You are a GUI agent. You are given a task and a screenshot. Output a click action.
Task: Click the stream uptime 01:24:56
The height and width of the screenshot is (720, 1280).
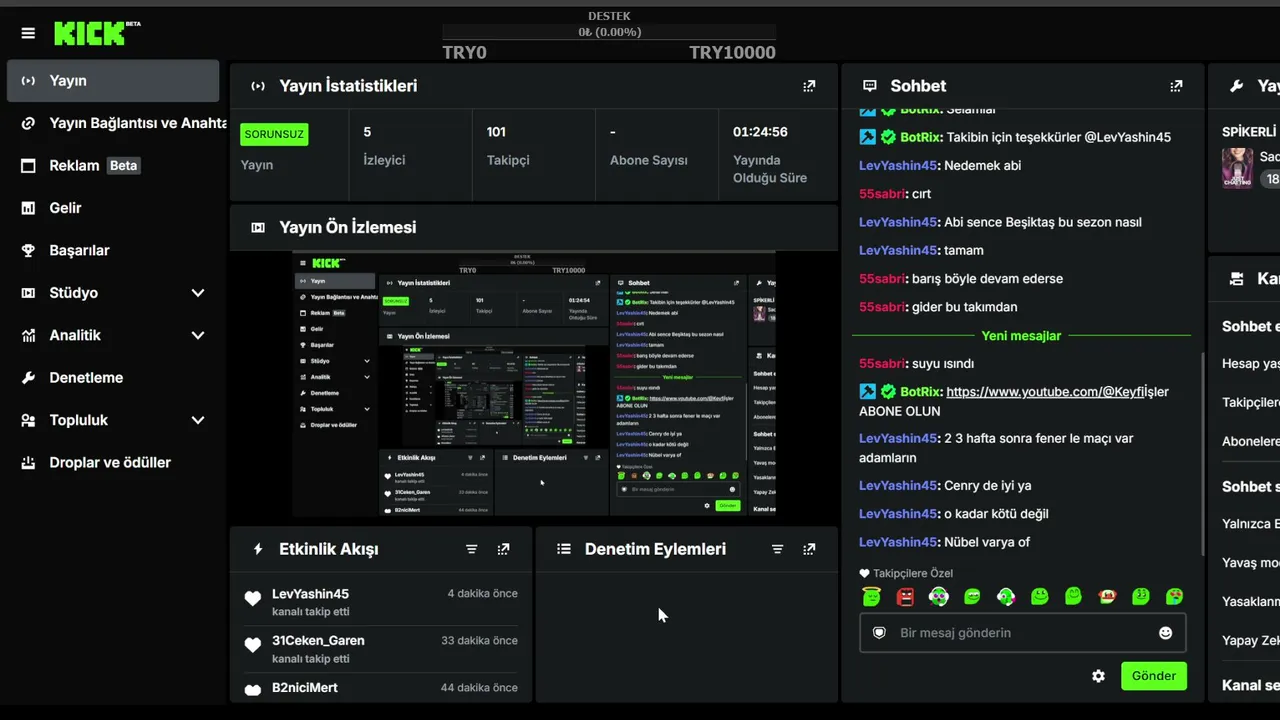760,132
